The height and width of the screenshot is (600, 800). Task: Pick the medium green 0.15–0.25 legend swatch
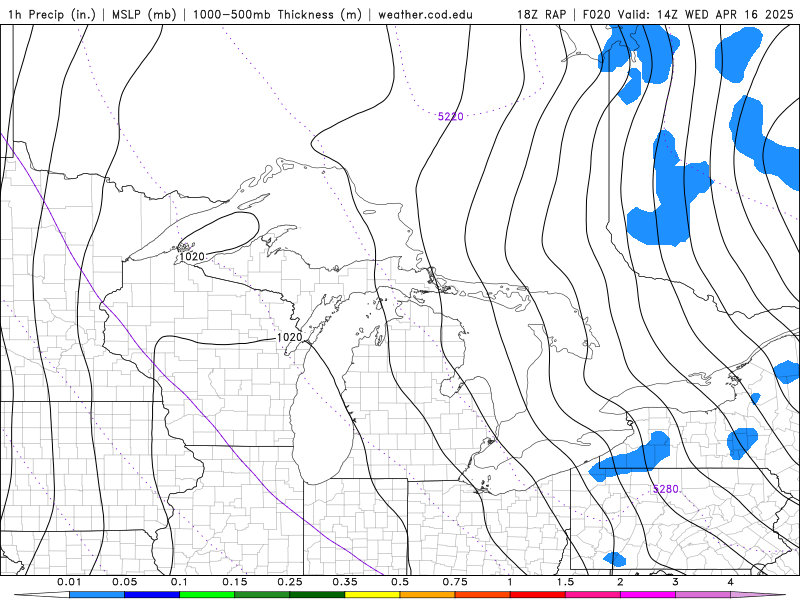pos(262,595)
